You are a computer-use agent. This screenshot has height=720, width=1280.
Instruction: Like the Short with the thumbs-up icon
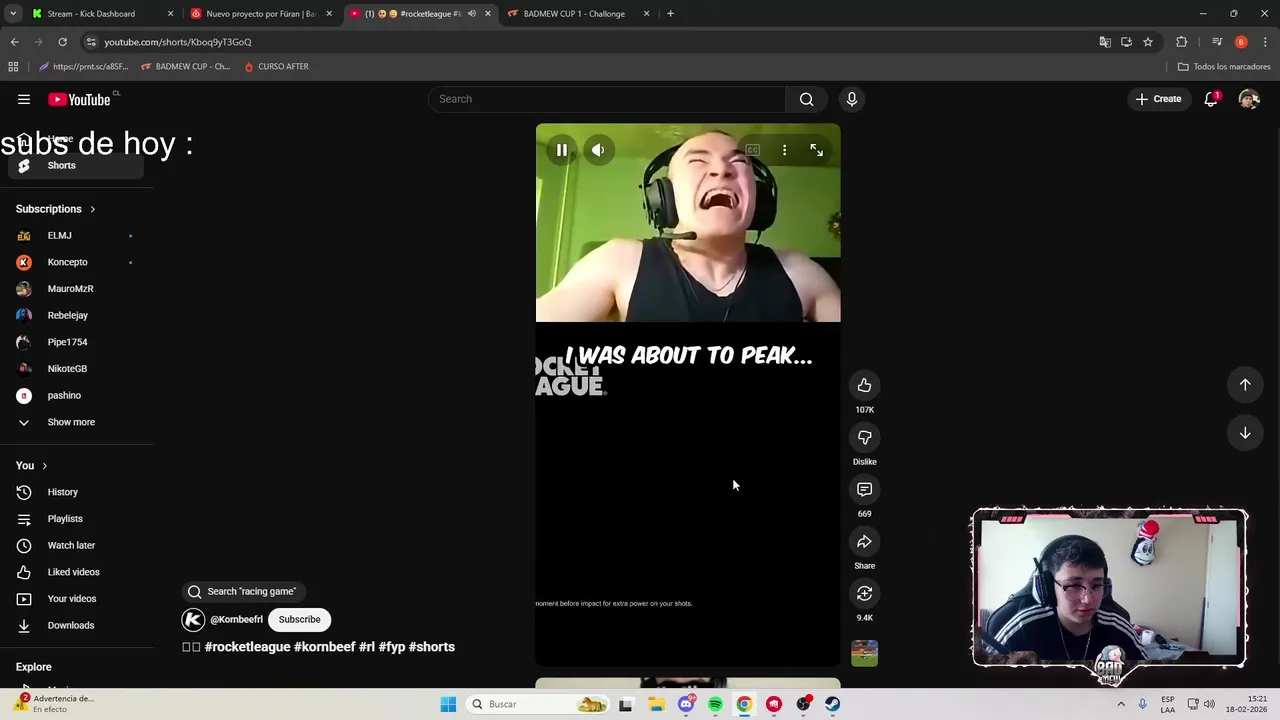click(x=864, y=385)
